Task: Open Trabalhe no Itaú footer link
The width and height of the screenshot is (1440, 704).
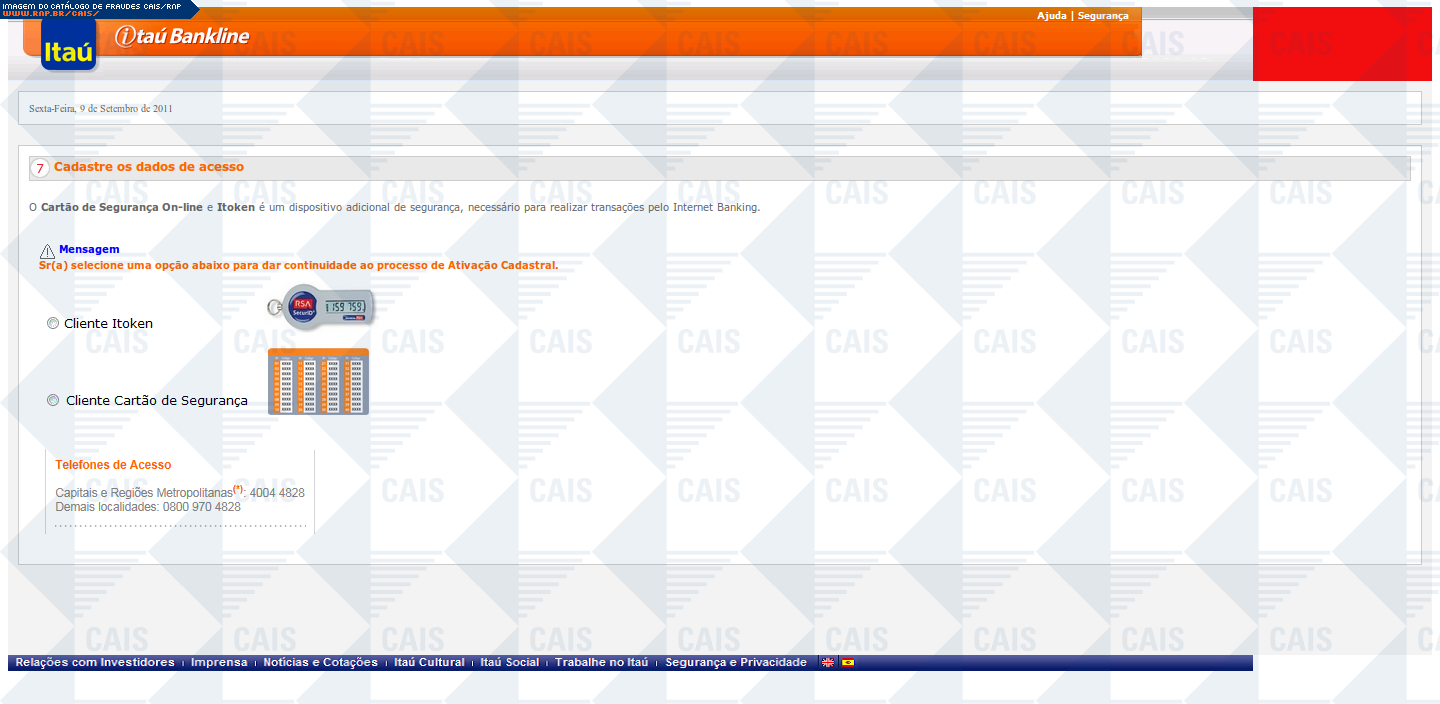Action: tap(601, 662)
